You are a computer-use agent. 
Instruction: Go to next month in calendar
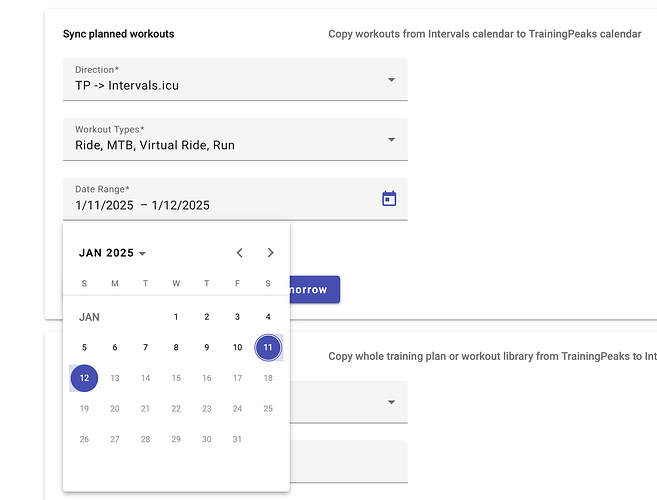(270, 253)
